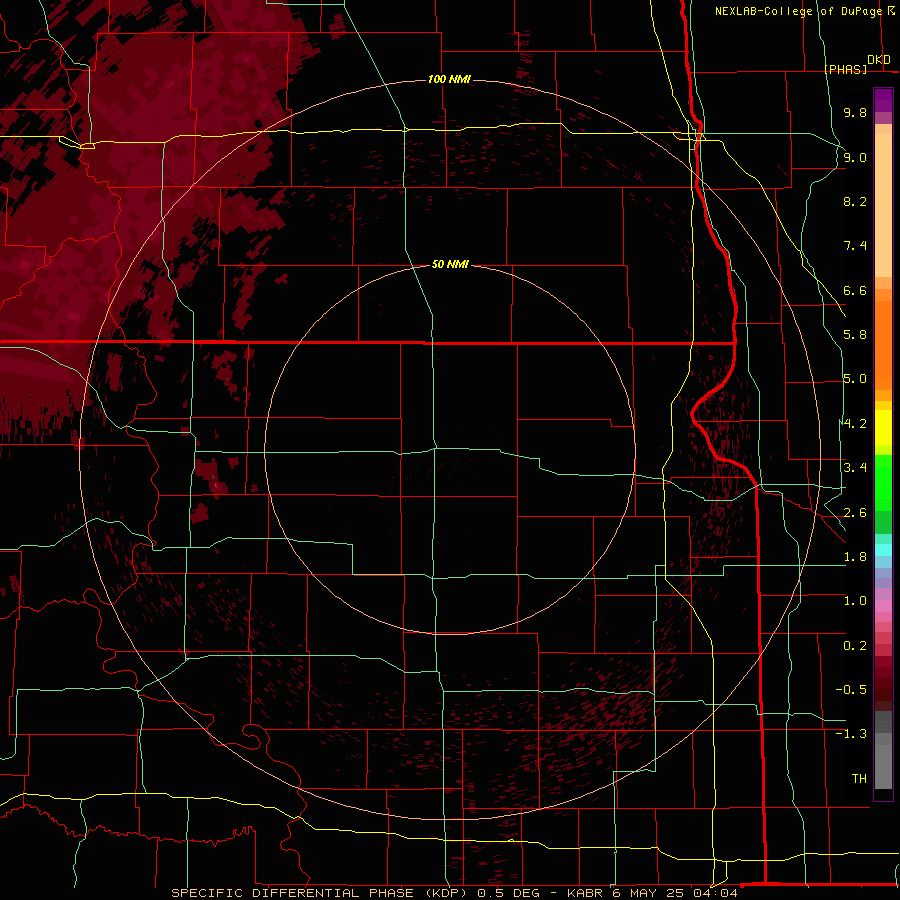Viewport: 900px width, 900px height.
Task: Click the [PHAS] legend header
Action: [x=845, y=69]
